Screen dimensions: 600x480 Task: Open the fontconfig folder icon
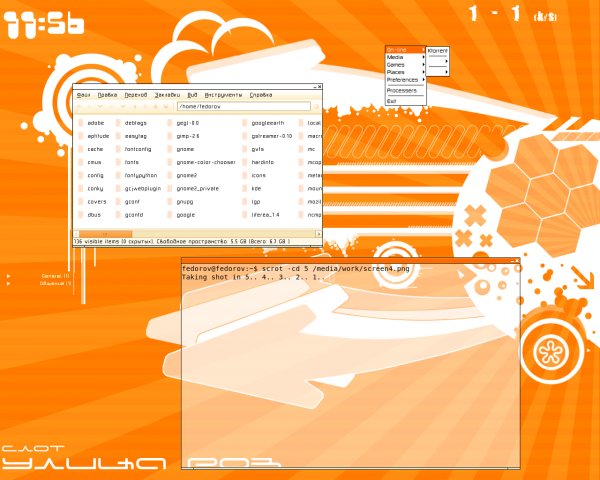[118, 149]
